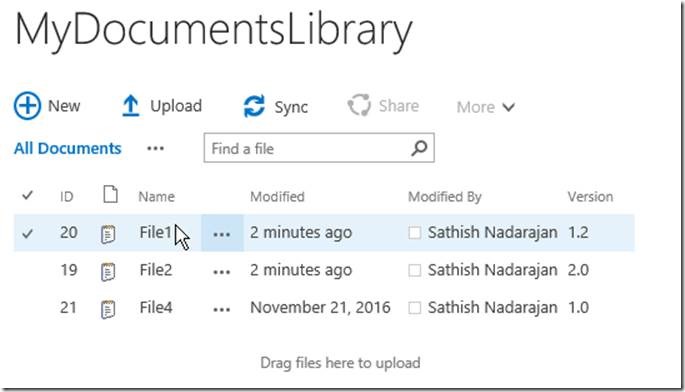Click the Upload arrow icon
The width and height of the screenshot is (685, 392).
coord(130,106)
